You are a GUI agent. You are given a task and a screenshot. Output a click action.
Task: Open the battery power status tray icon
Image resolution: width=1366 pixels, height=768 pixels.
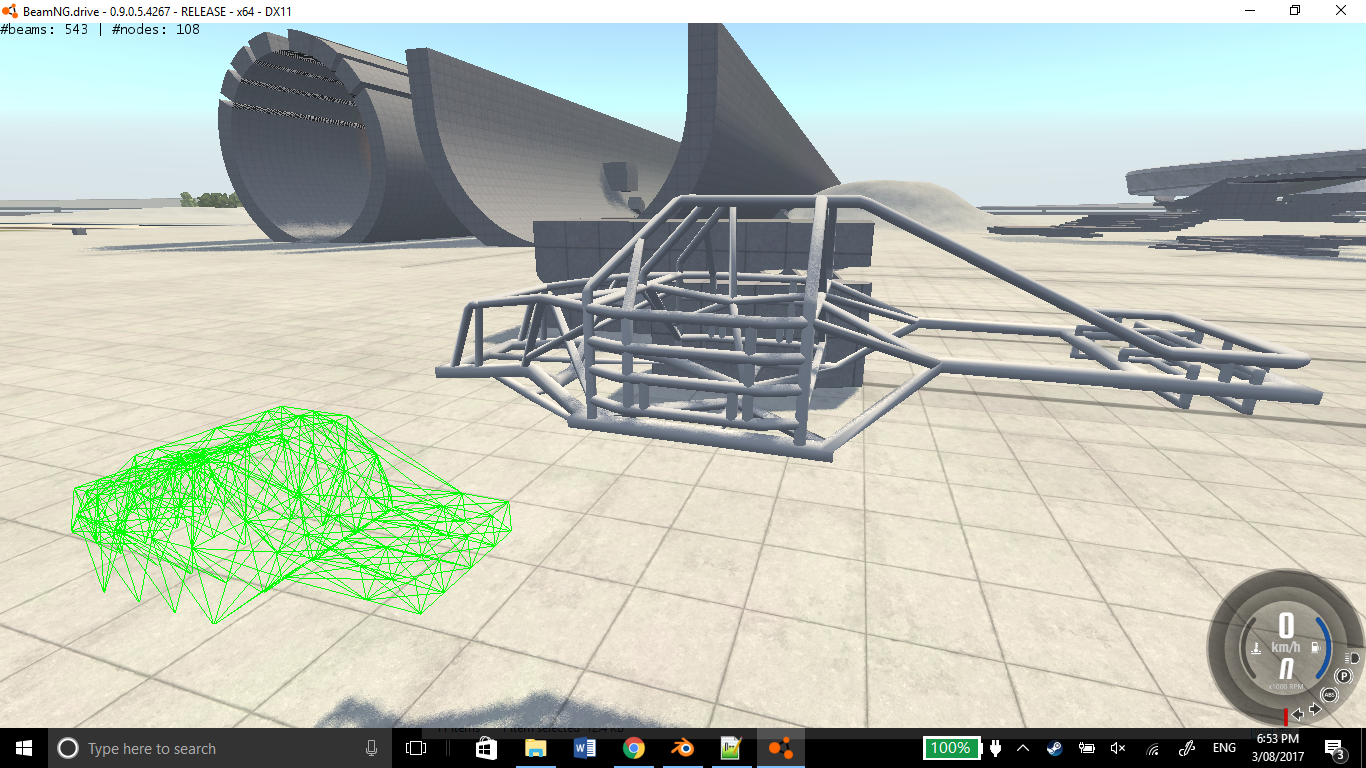click(1087, 748)
